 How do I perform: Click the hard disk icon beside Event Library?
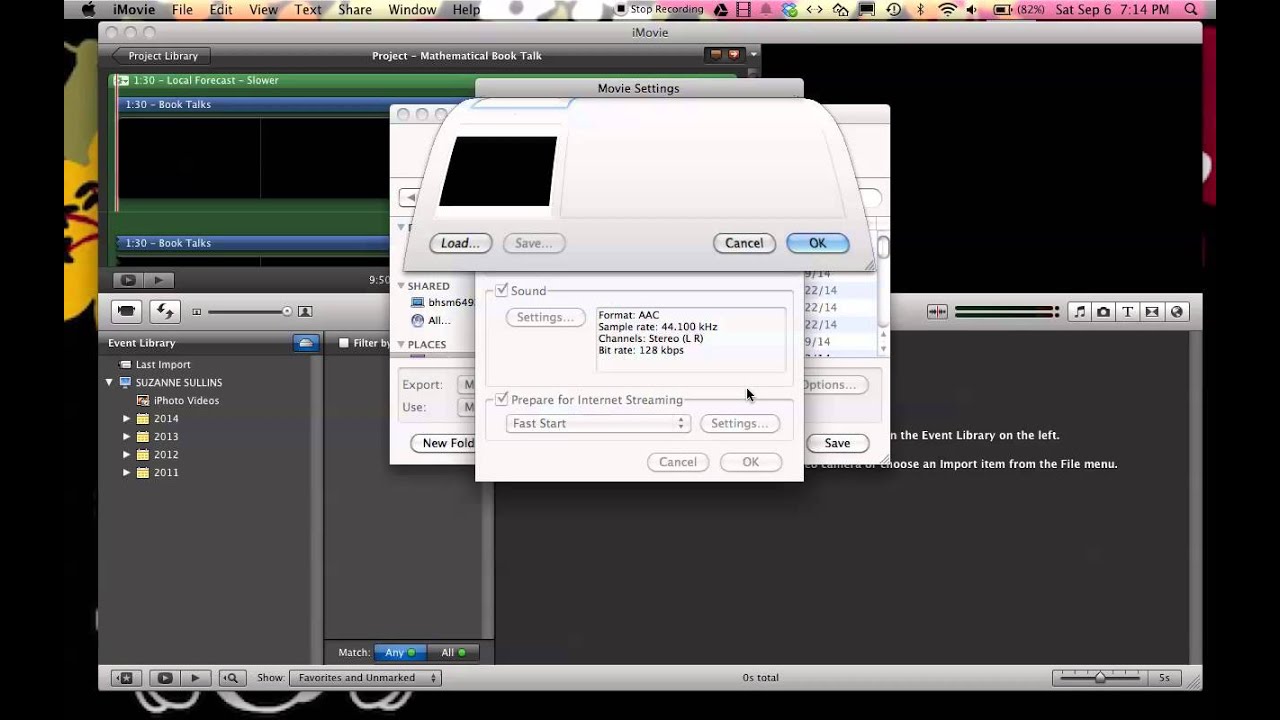point(306,343)
